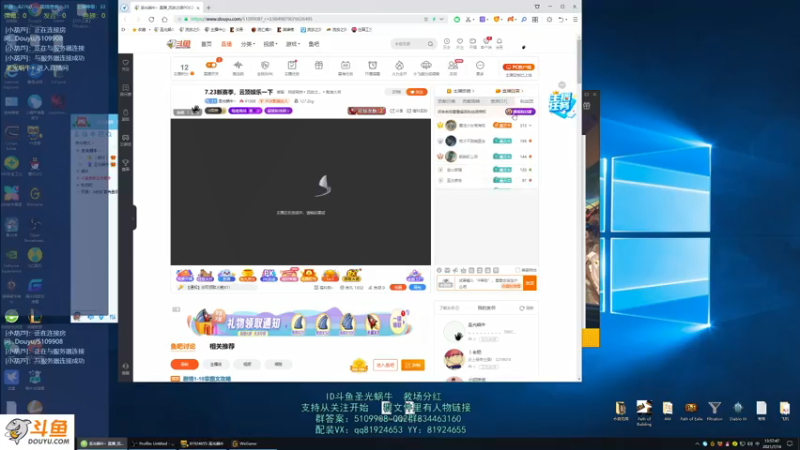Switch to the 鱼吧讨论 tab

coord(183,346)
